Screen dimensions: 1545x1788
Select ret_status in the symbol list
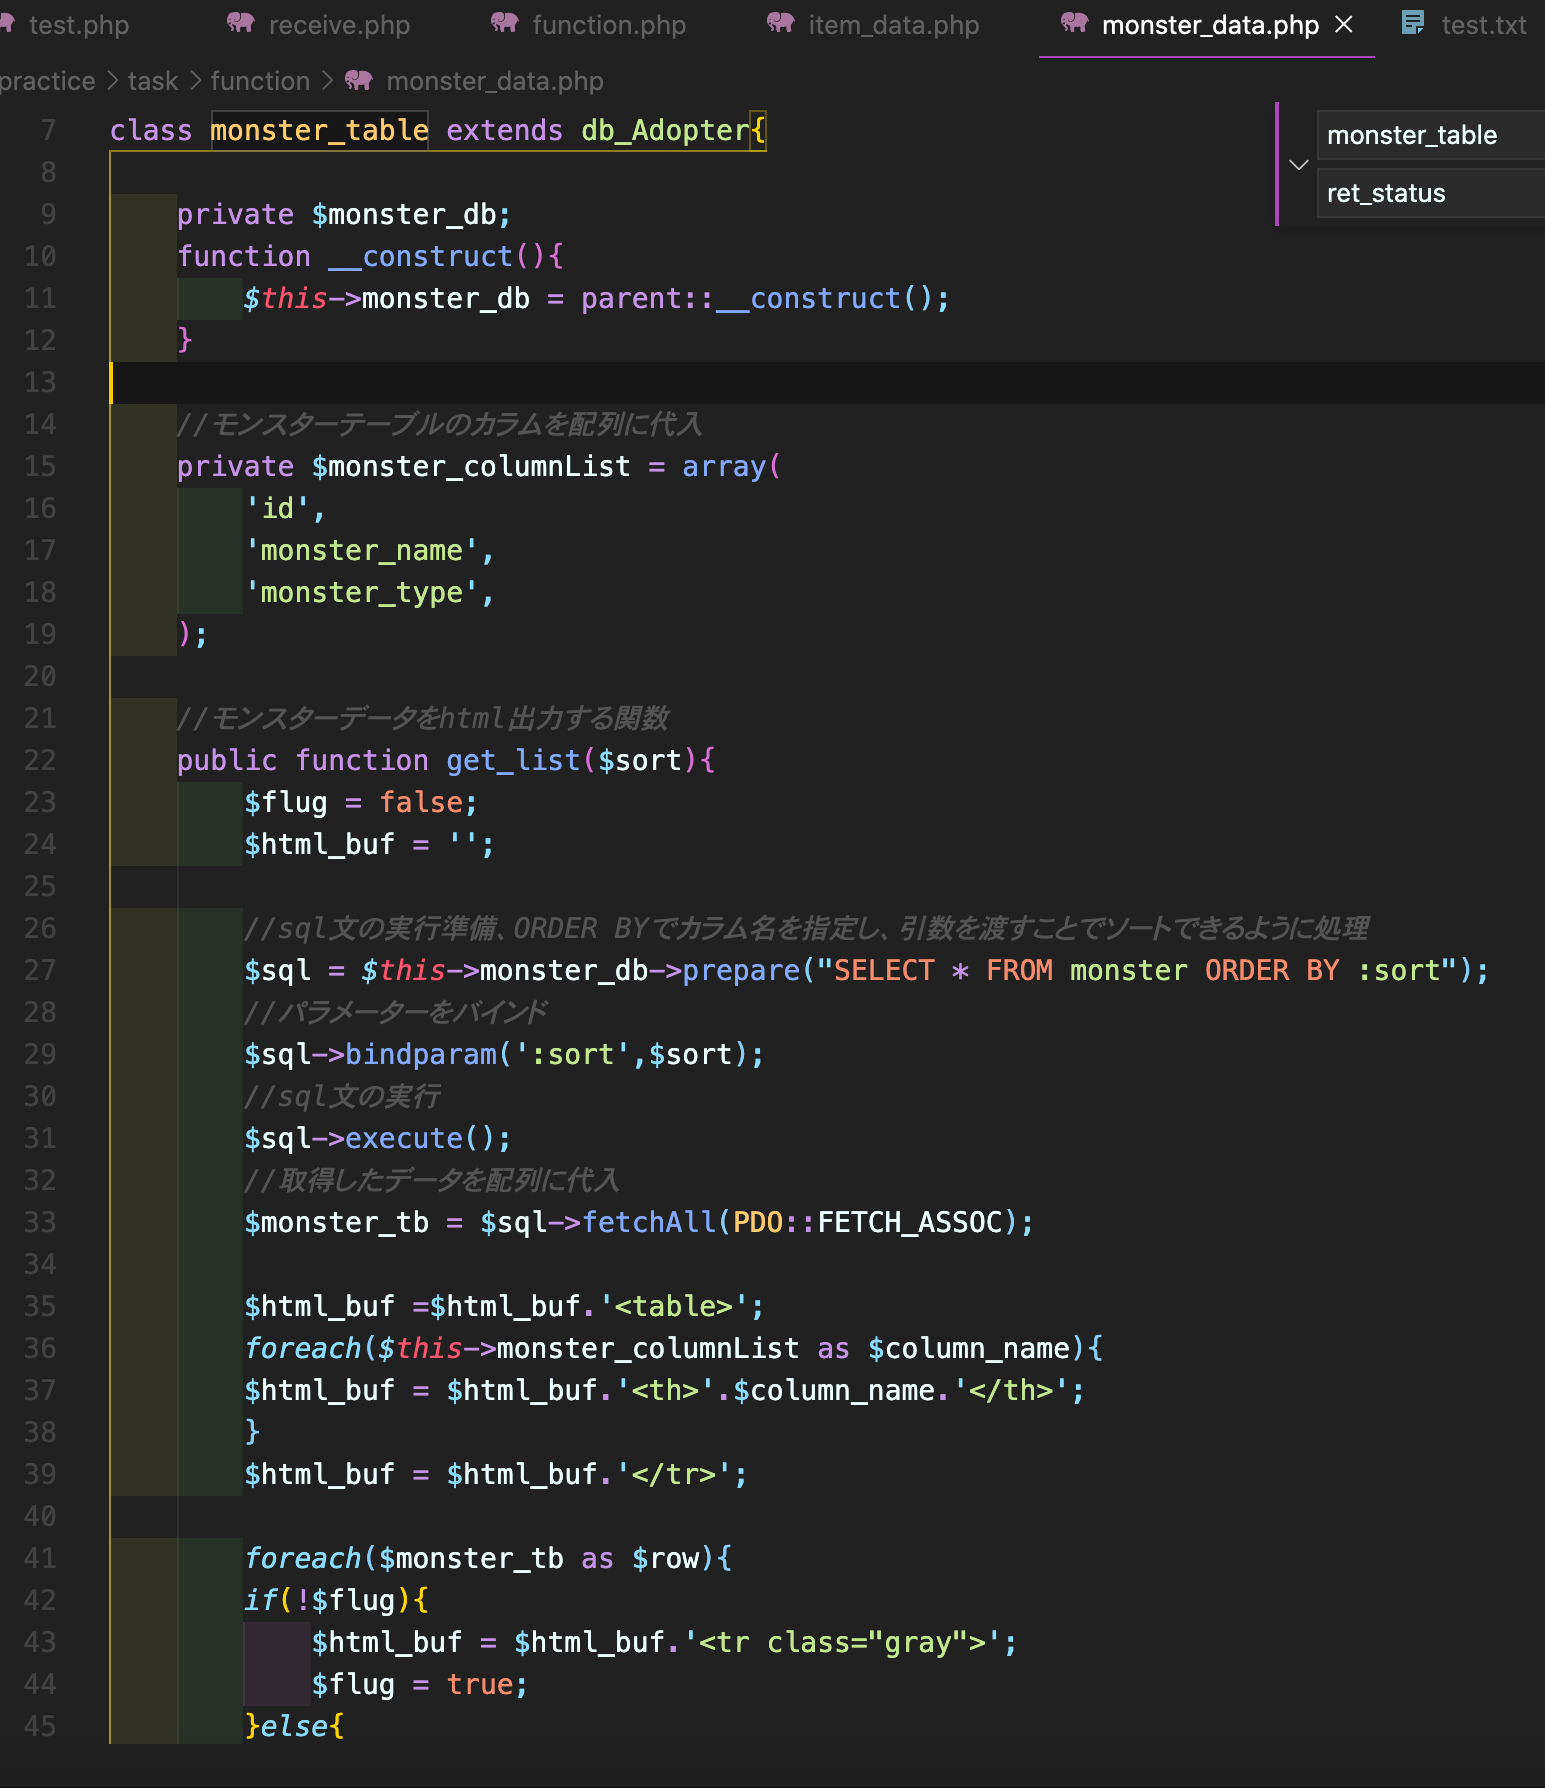click(1385, 193)
